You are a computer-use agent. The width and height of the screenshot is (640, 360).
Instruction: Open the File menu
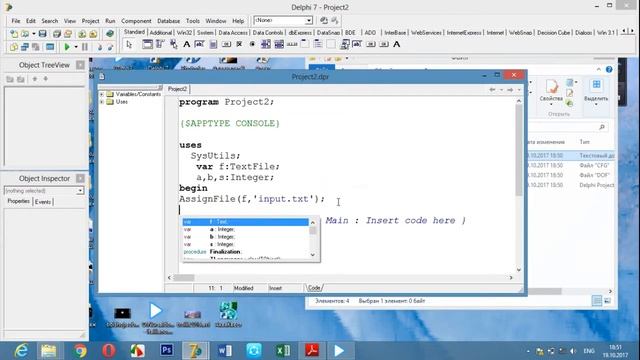16,21
